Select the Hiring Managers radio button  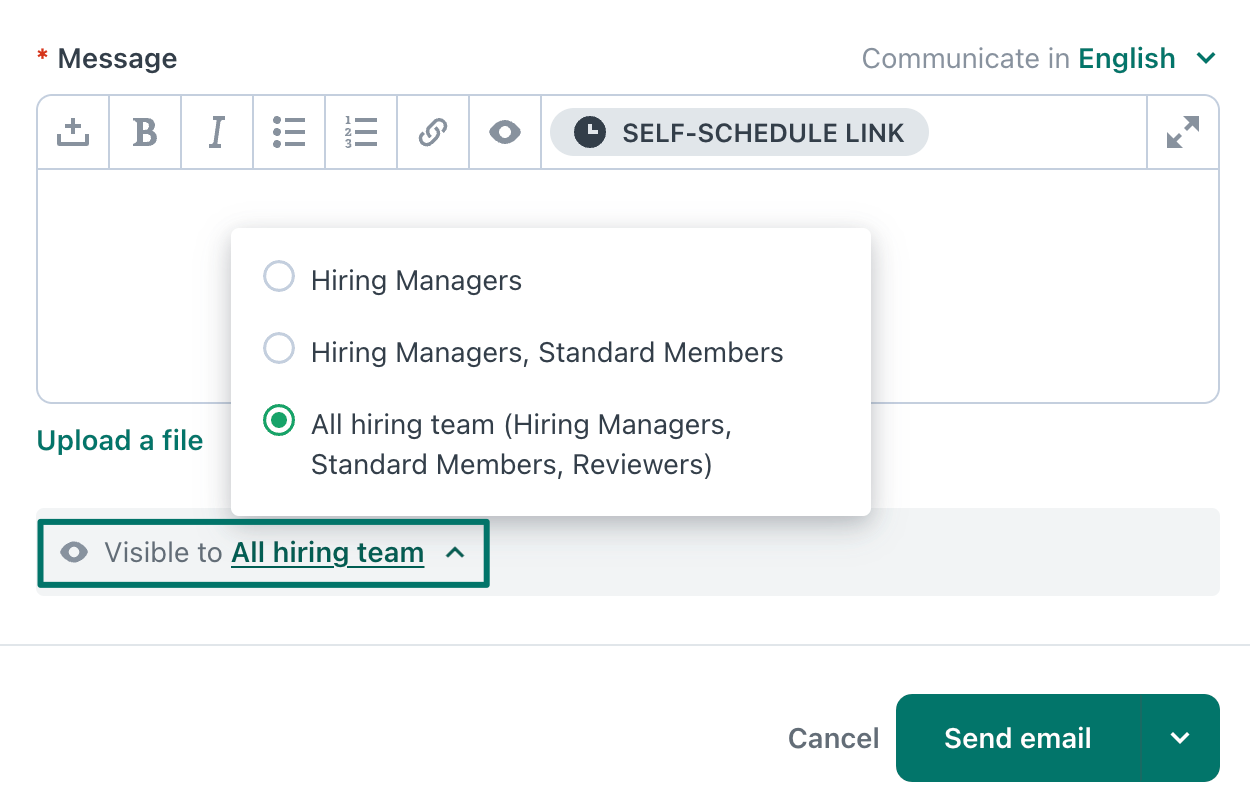click(279, 276)
